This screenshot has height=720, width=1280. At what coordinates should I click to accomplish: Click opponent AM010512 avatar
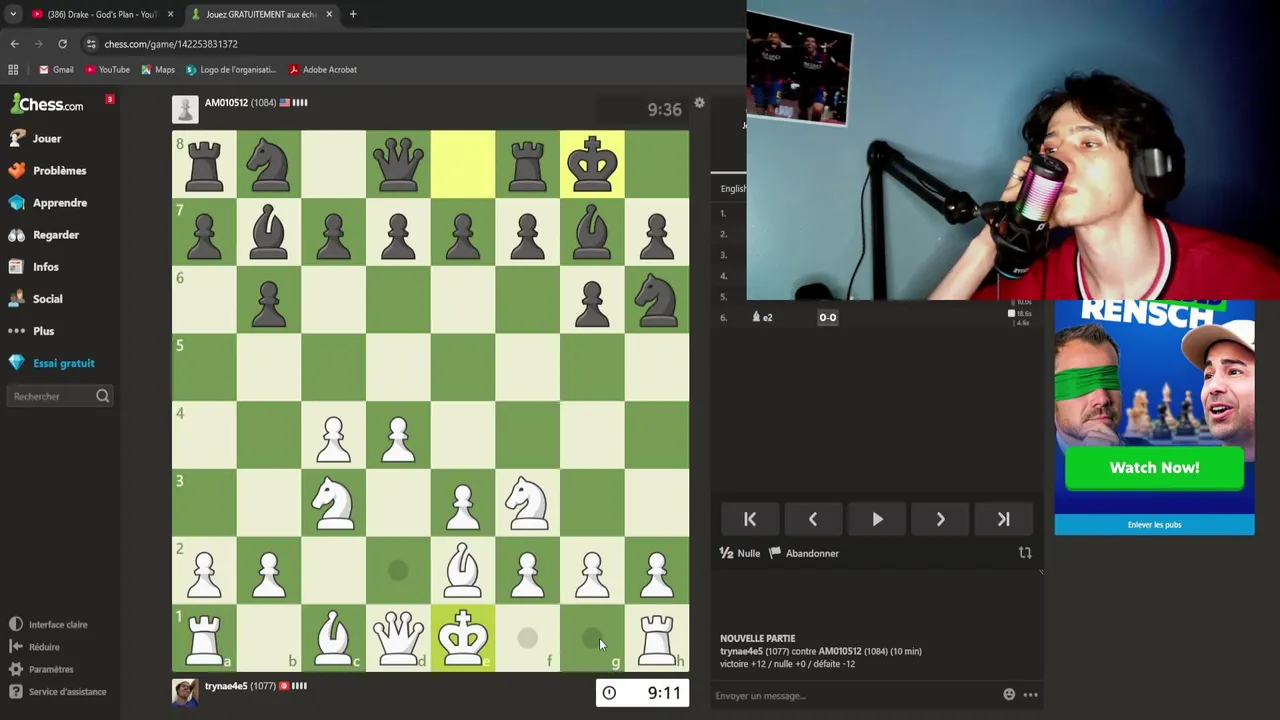(x=185, y=109)
